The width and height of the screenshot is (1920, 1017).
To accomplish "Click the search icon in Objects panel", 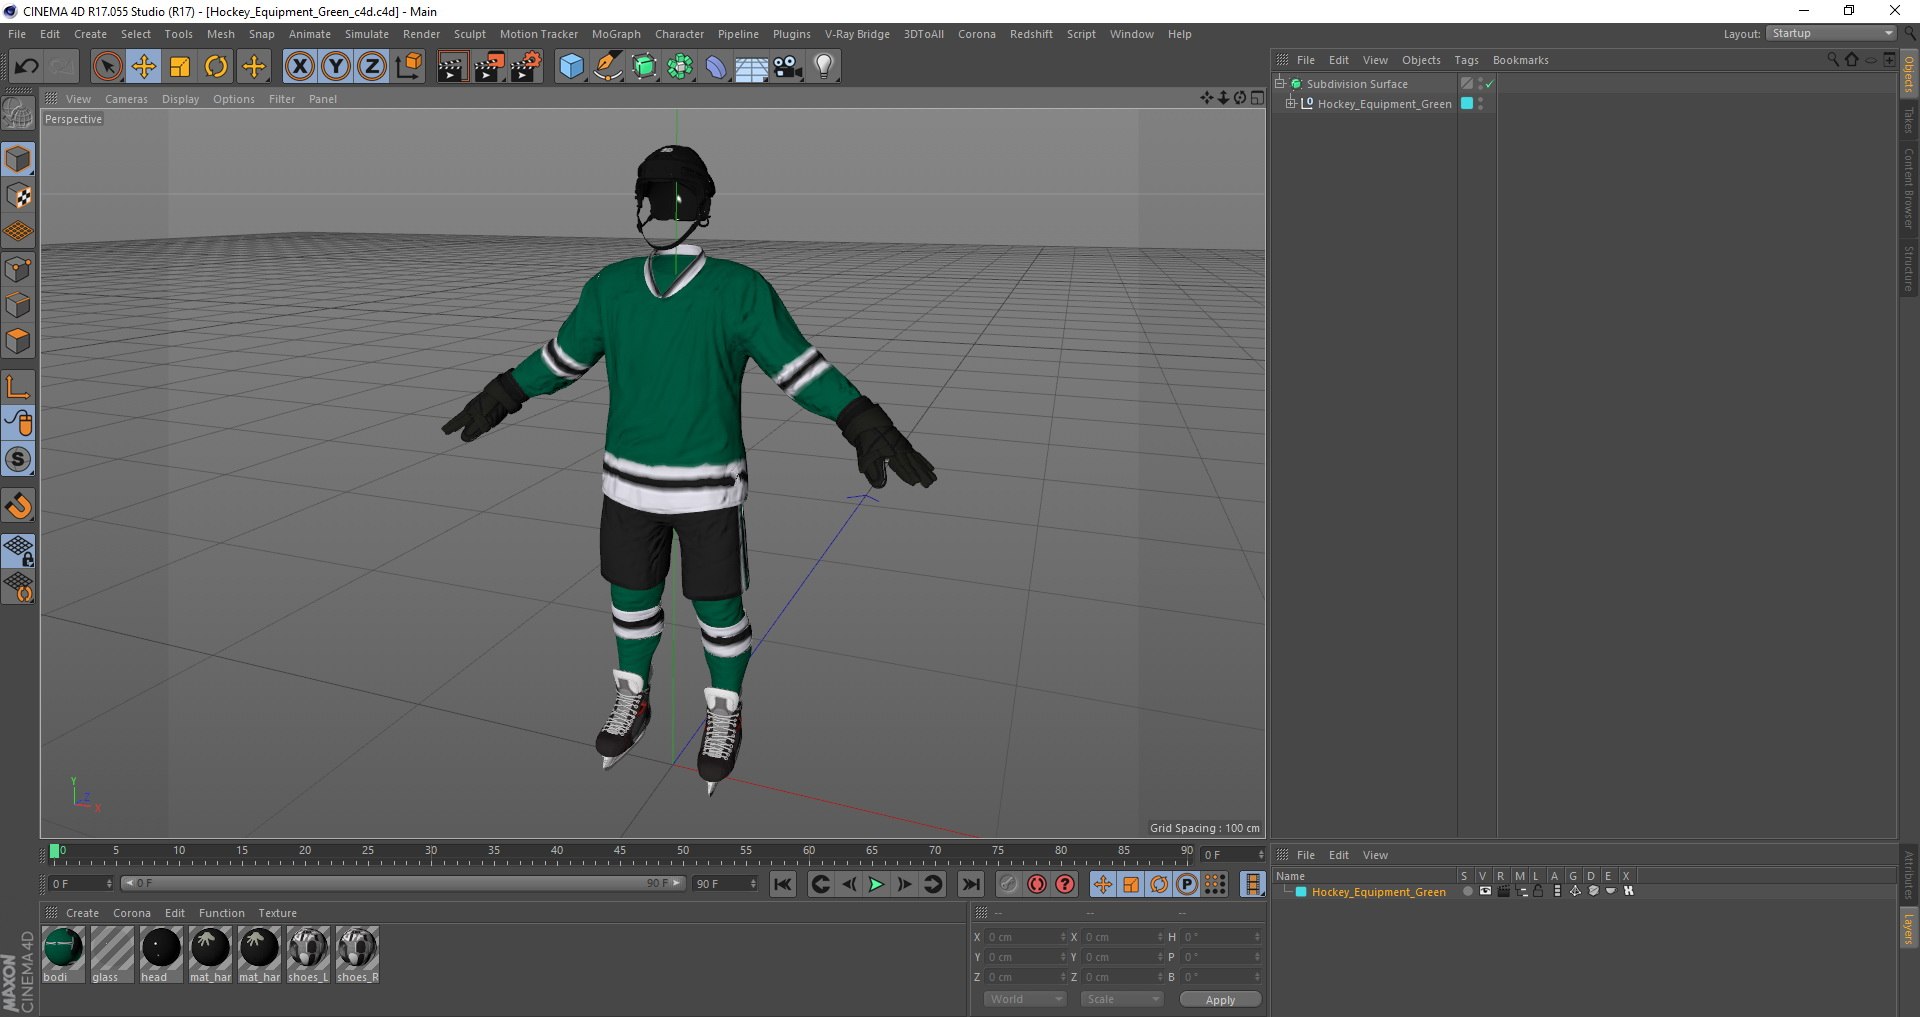I will [1833, 60].
